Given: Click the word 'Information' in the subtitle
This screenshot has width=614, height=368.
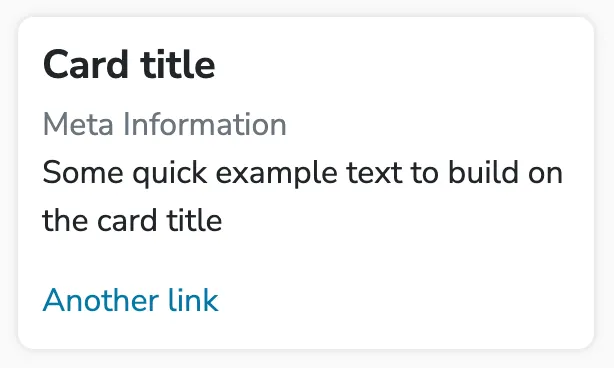Looking at the screenshot, I should click(205, 124).
